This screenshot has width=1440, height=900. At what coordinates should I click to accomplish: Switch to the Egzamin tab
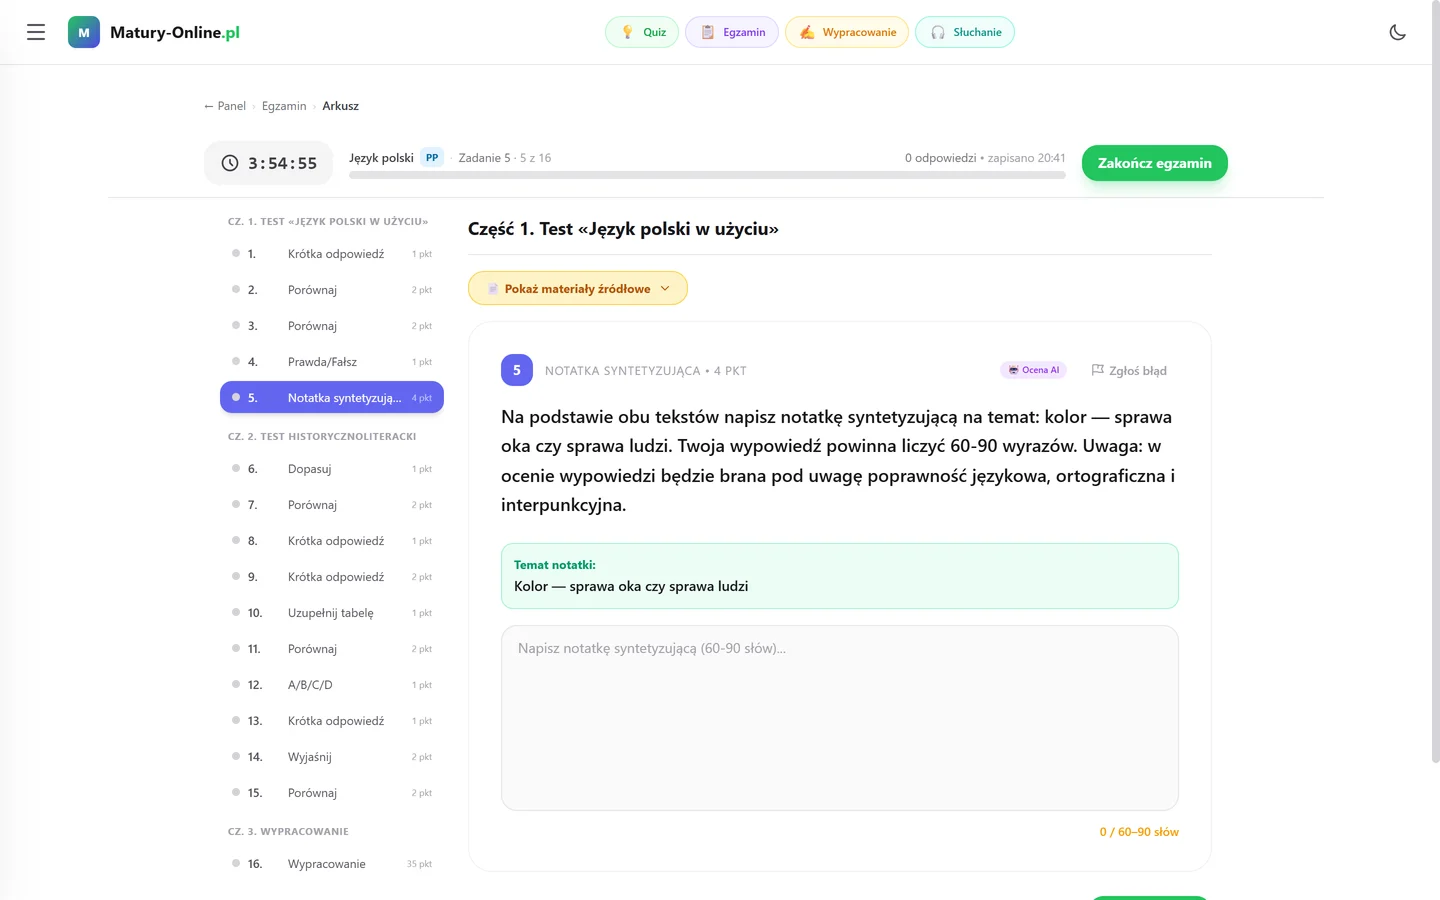[732, 32]
